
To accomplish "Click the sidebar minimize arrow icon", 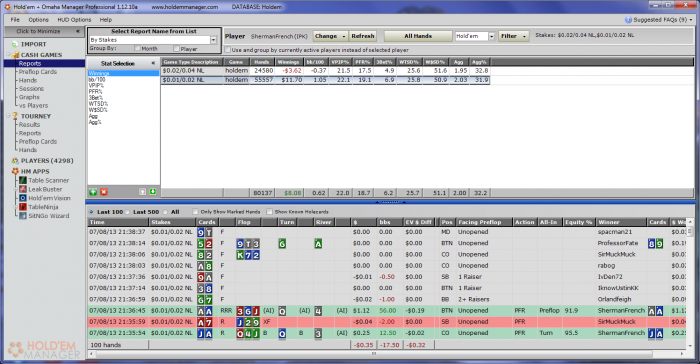I will [78, 31].
